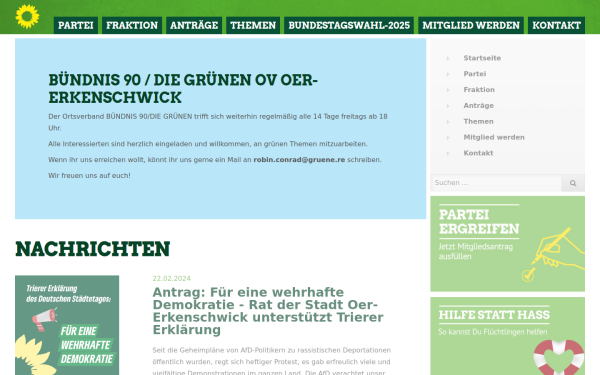Click the hand with pen illustration
Viewport: 600px width, 375px height.
pos(554,254)
